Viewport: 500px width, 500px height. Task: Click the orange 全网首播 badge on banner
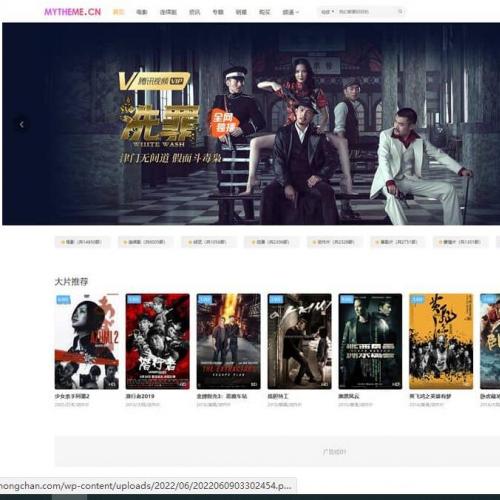(x=224, y=122)
